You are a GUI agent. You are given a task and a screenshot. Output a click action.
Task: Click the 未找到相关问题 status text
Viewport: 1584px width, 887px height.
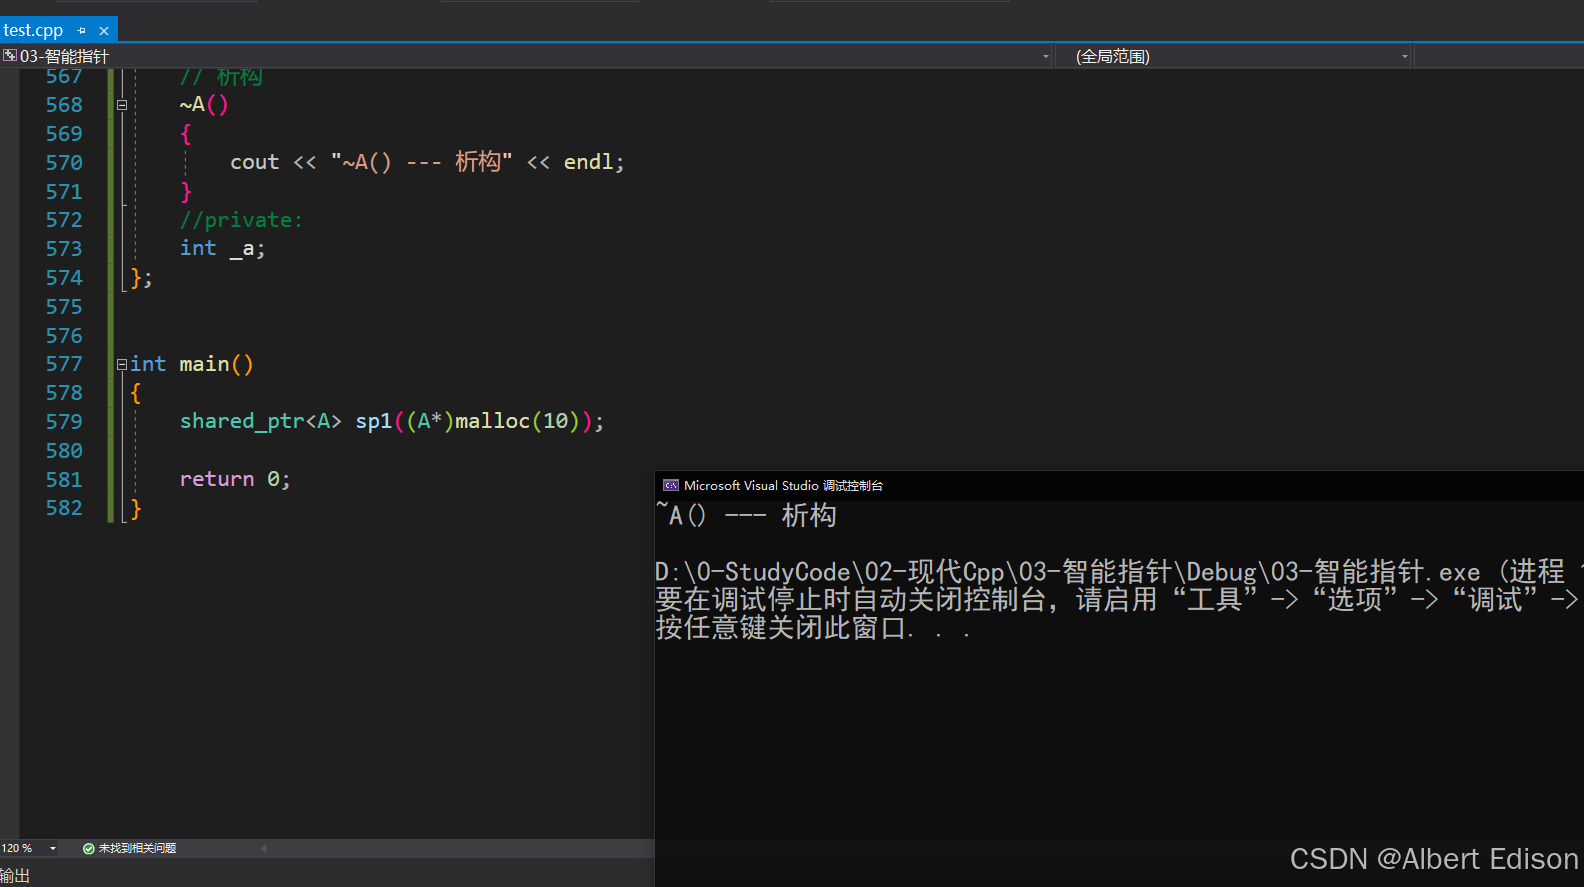[x=137, y=848]
